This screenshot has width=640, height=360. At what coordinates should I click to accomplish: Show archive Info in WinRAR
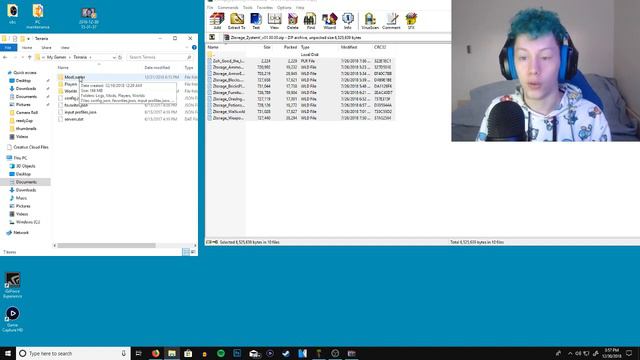coord(347,20)
